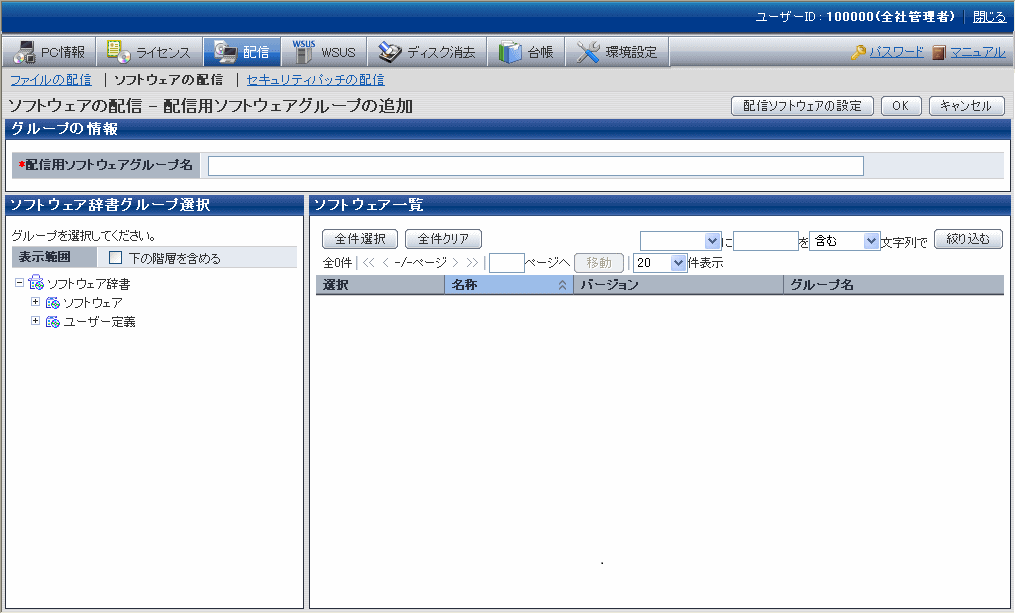Click 閉じる link at top right
The height and width of the screenshot is (613, 1015).
pyautogui.click(x=990, y=17)
